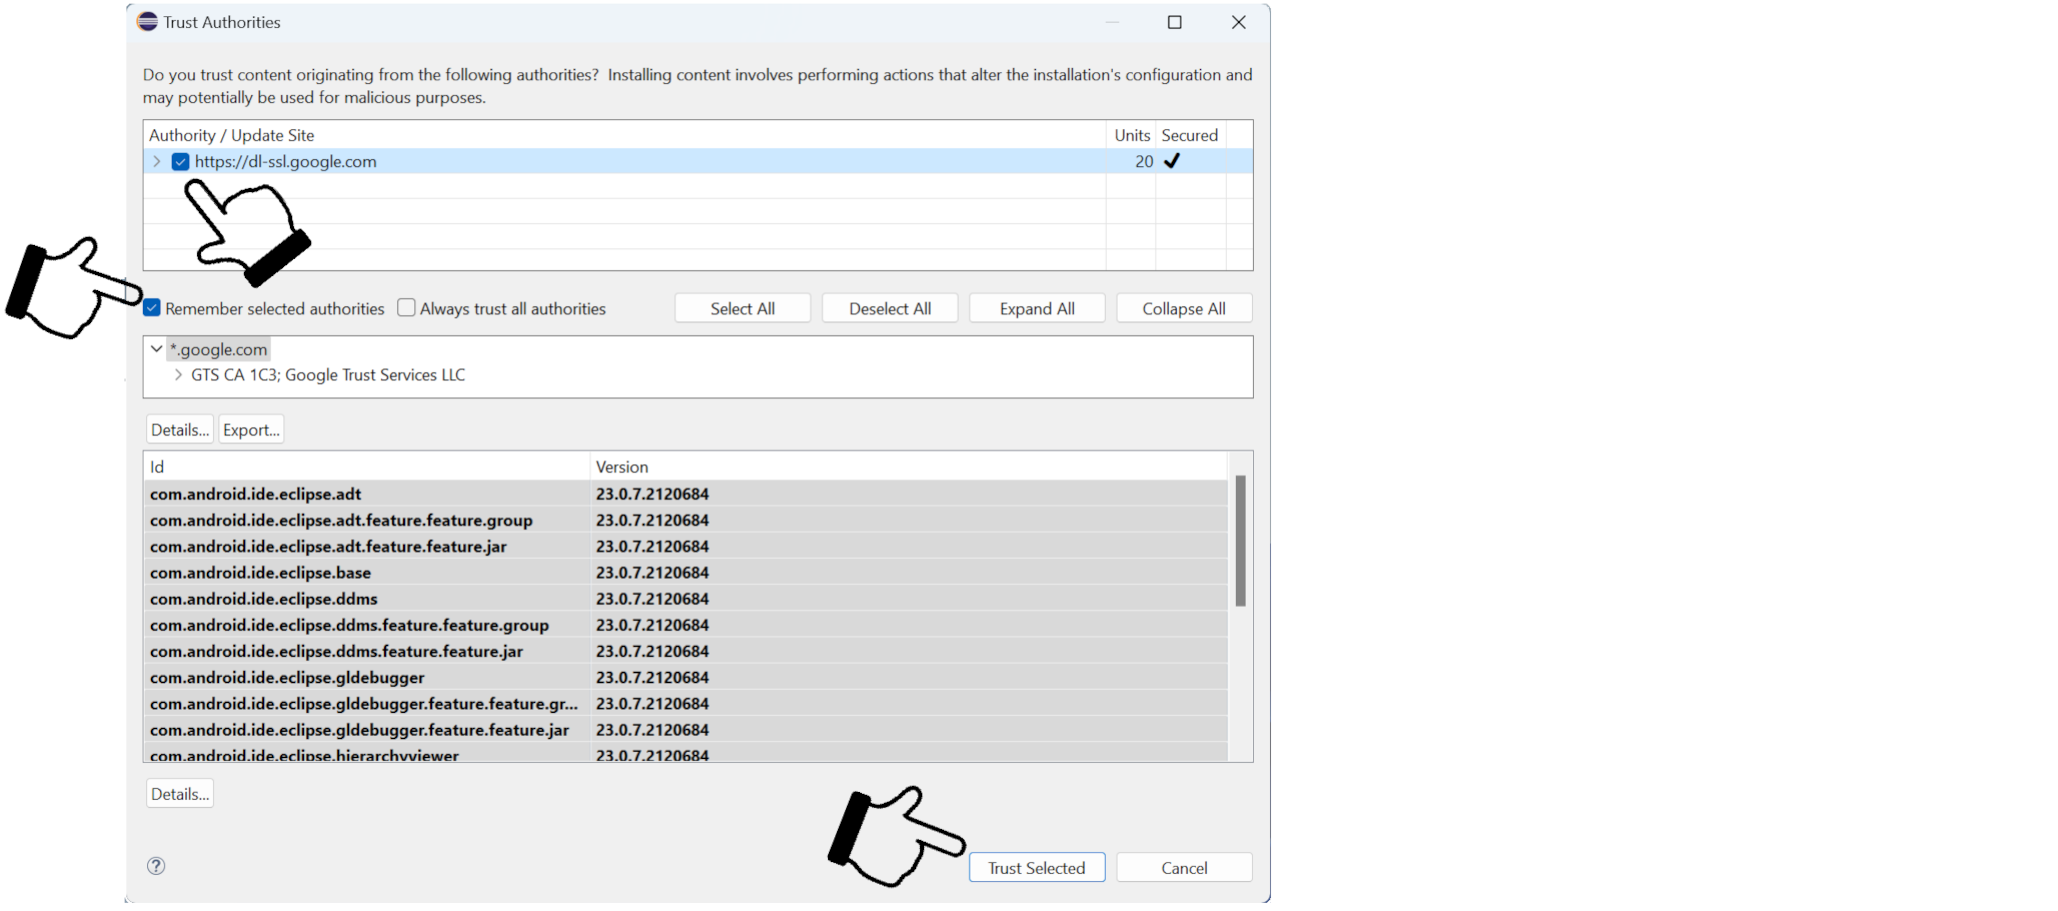Select row com.android.ide.eclipse.gldebugger

[685, 677]
